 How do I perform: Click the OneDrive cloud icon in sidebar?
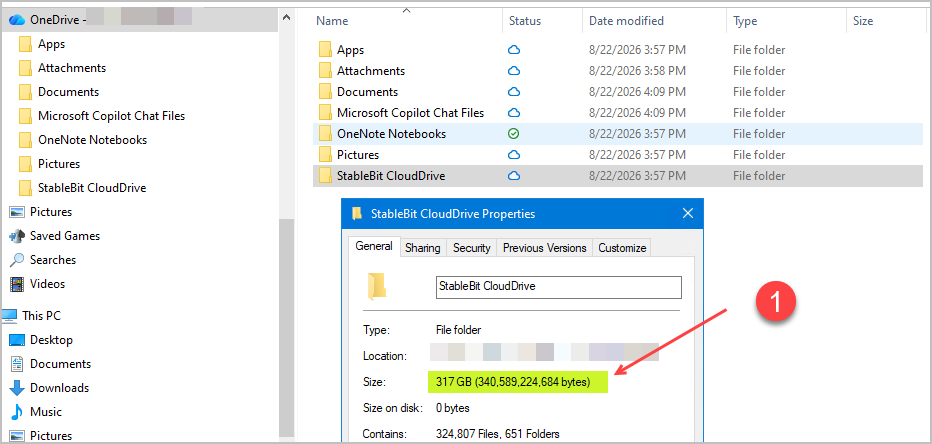[x=17, y=20]
